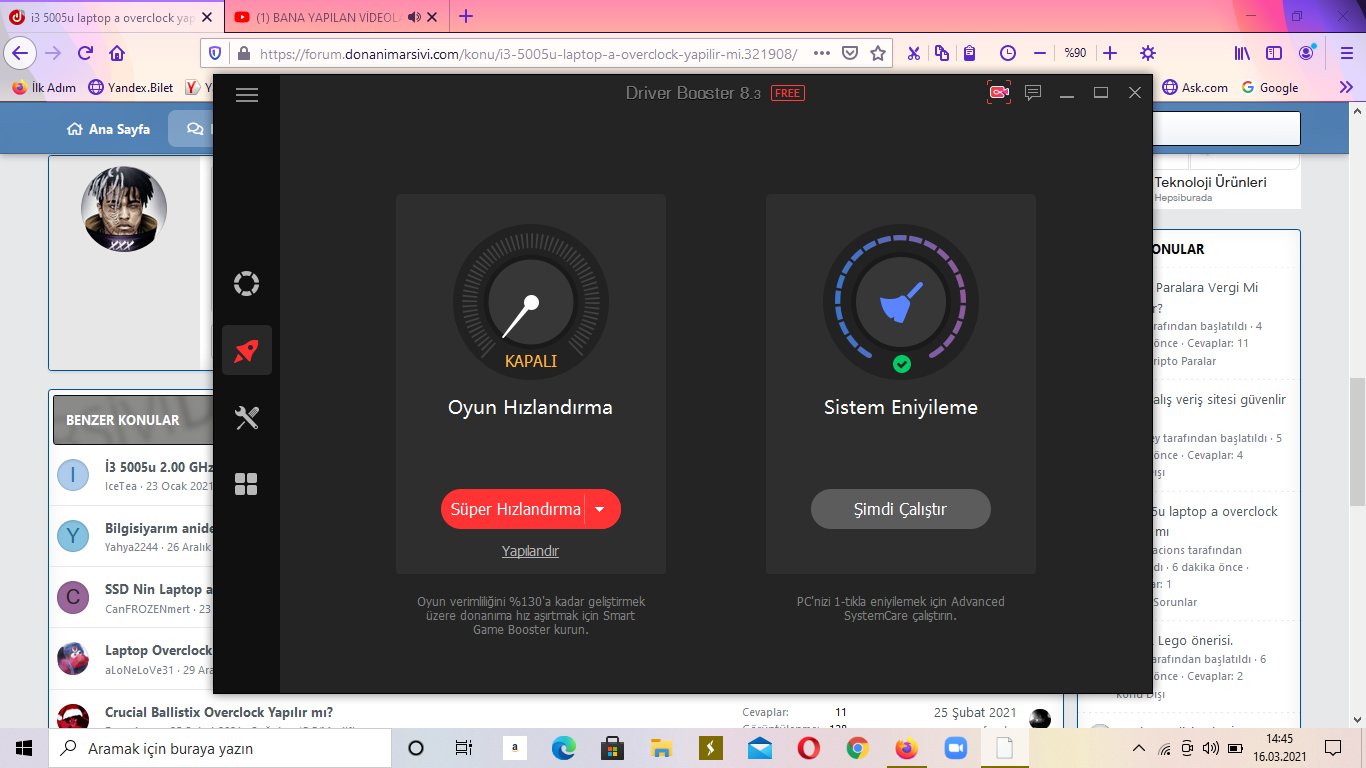Go to Firefox home page
The image size is (1366, 768).
coord(117,53)
